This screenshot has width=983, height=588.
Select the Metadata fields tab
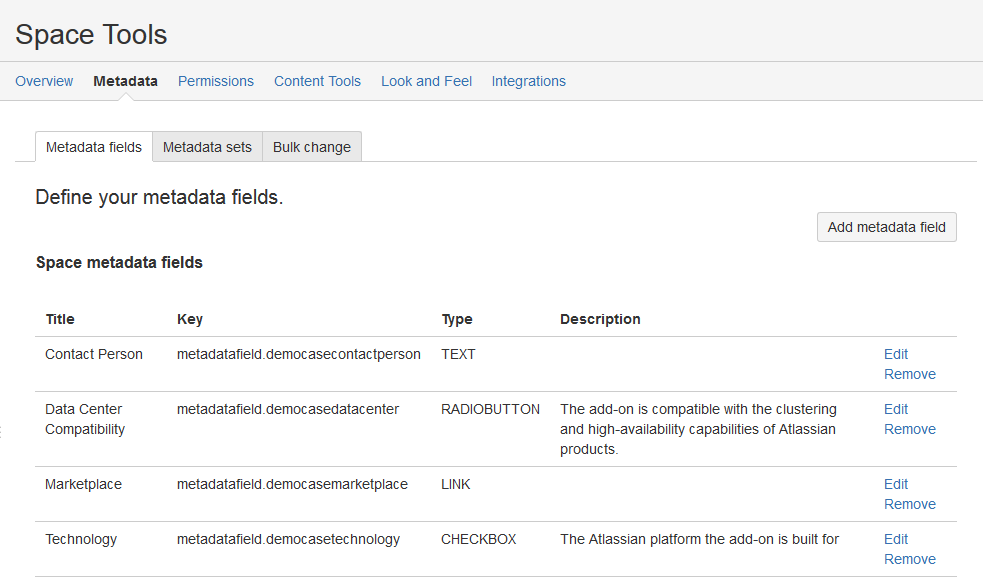pyautogui.click(x=93, y=146)
